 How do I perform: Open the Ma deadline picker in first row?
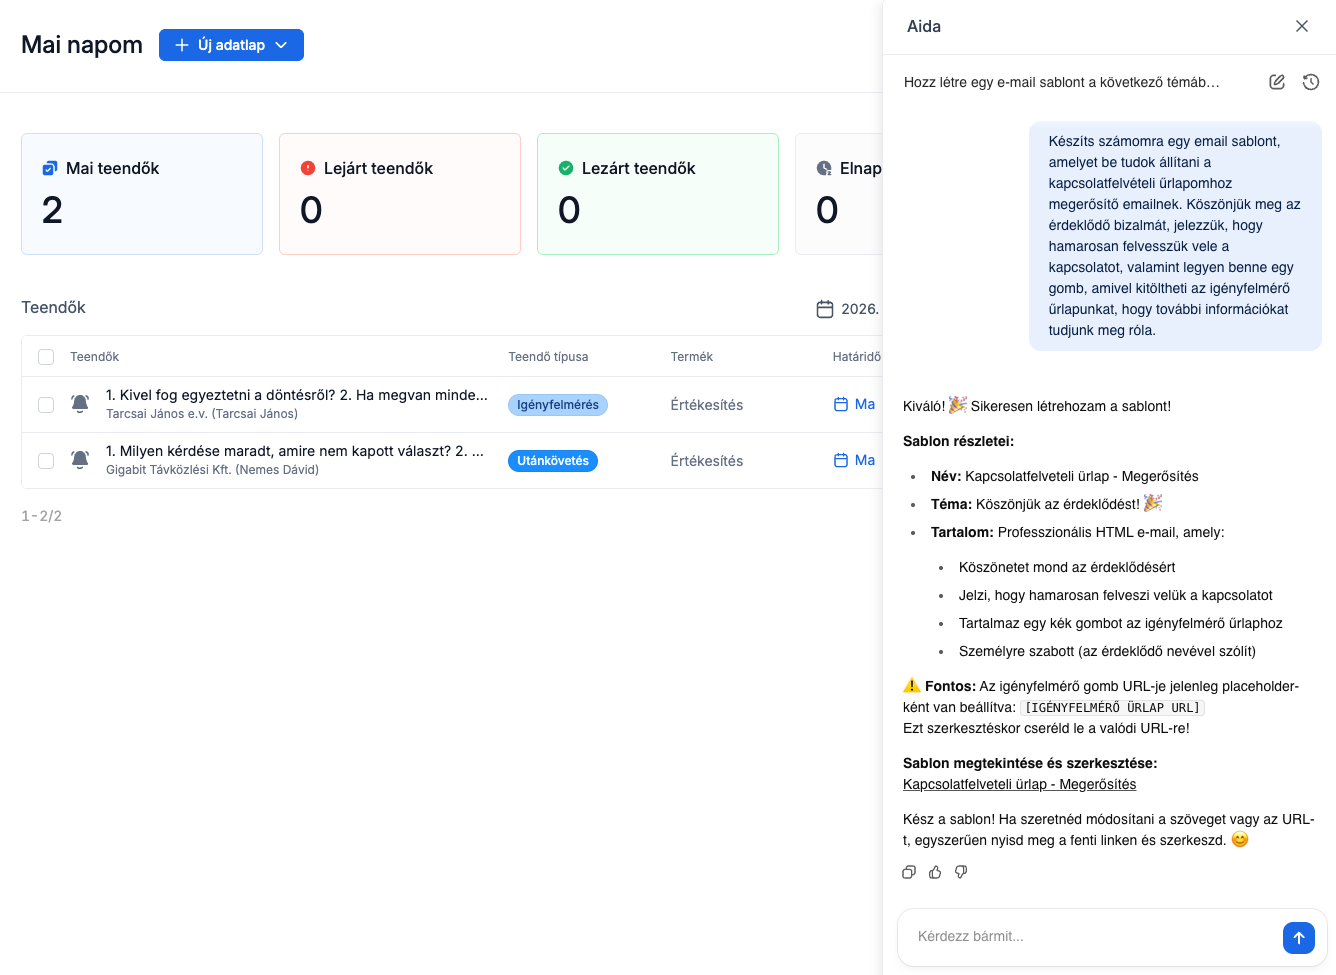[x=855, y=404]
